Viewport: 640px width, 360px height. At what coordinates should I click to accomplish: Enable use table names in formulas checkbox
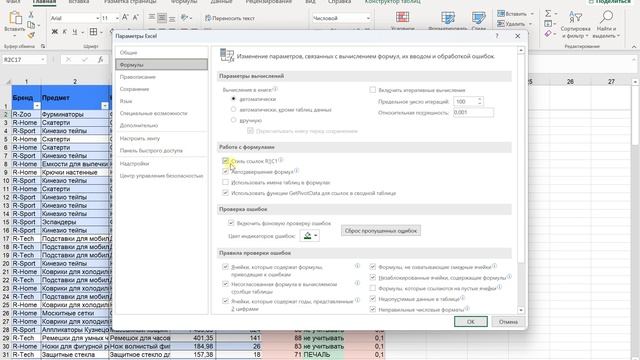coord(225,182)
